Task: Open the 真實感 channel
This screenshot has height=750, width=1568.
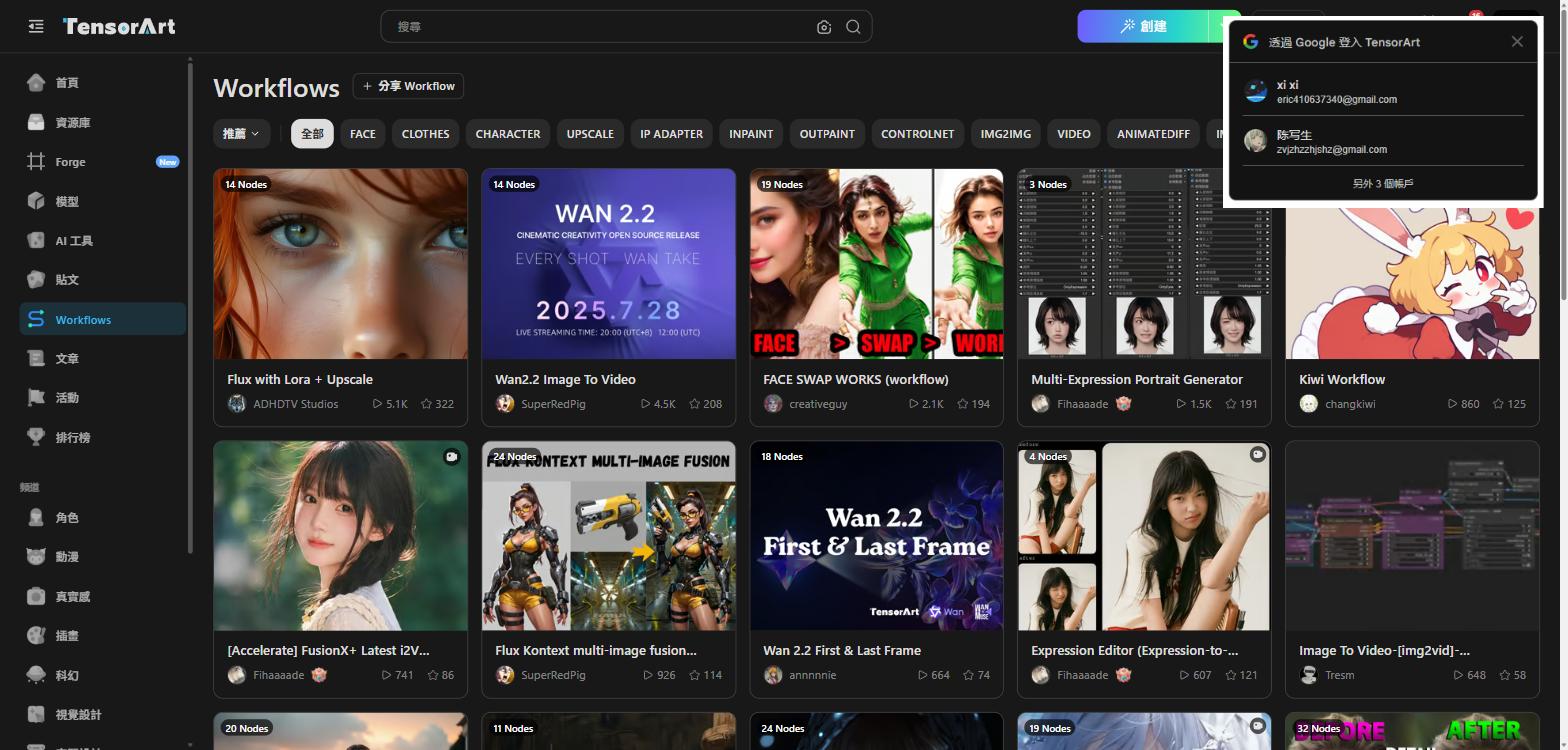Action: coord(102,596)
